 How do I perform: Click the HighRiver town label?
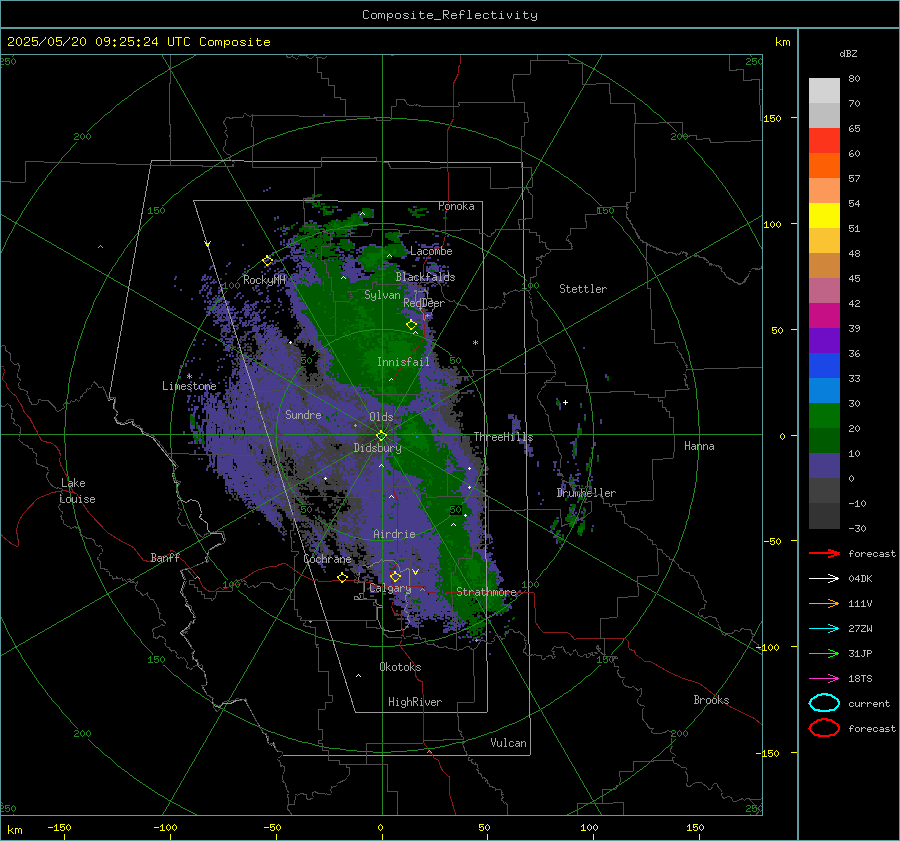coord(415,702)
